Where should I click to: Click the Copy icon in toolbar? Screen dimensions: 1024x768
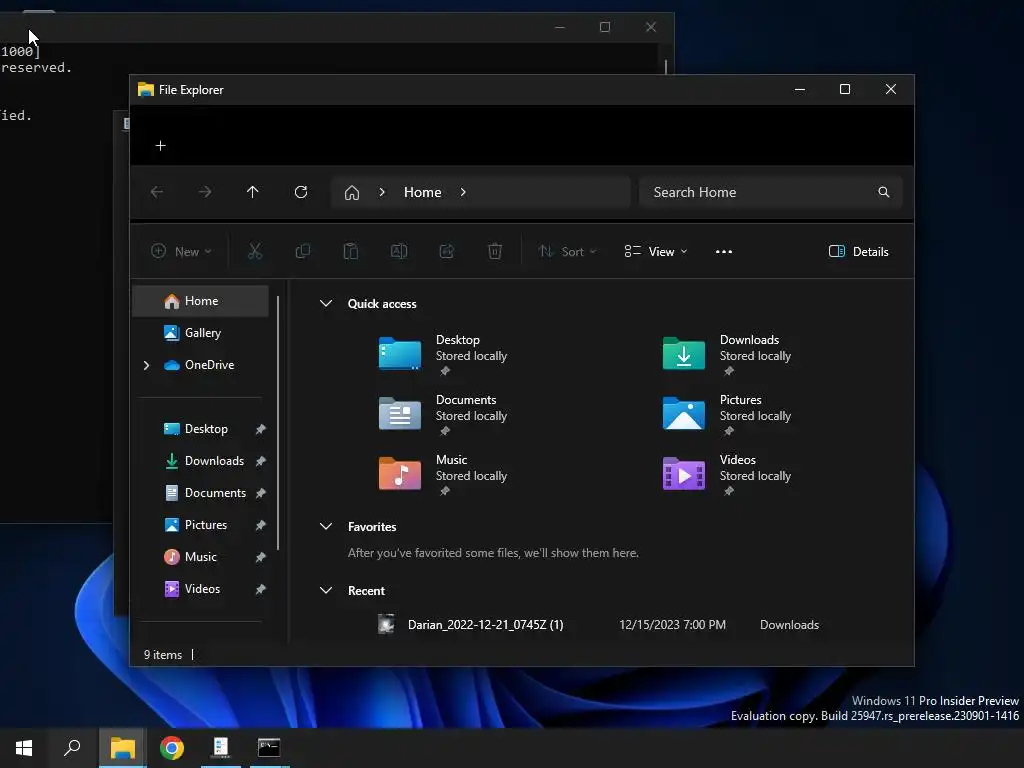tap(302, 251)
